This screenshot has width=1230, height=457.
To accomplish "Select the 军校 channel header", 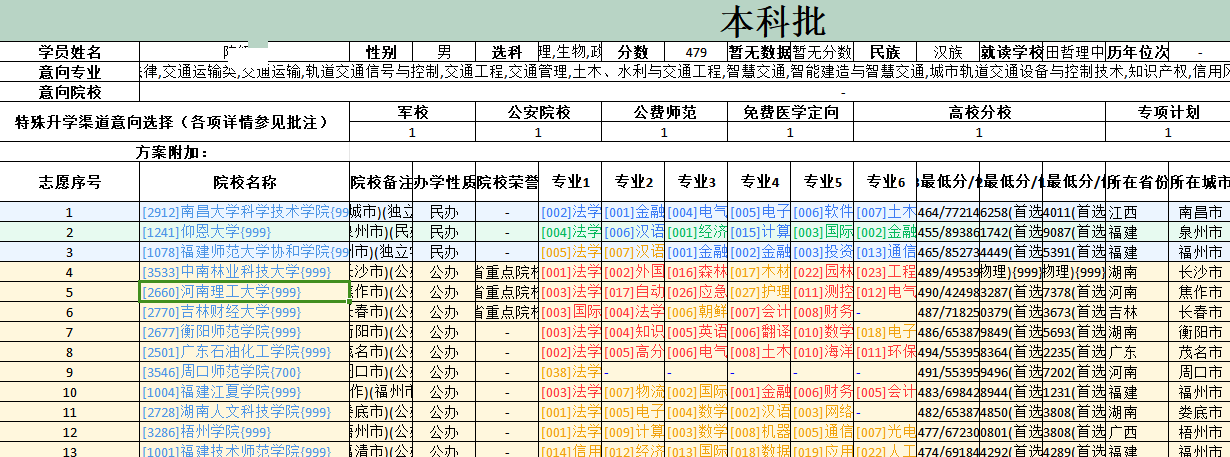I will (413, 112).
